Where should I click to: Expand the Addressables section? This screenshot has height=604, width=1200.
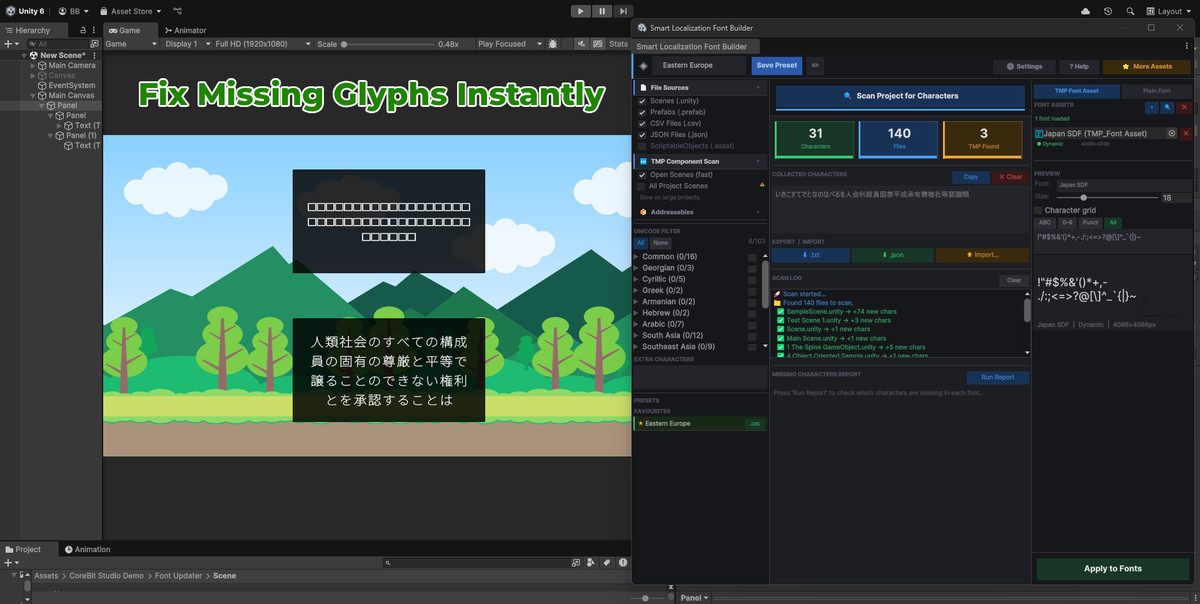click(700, 212)
